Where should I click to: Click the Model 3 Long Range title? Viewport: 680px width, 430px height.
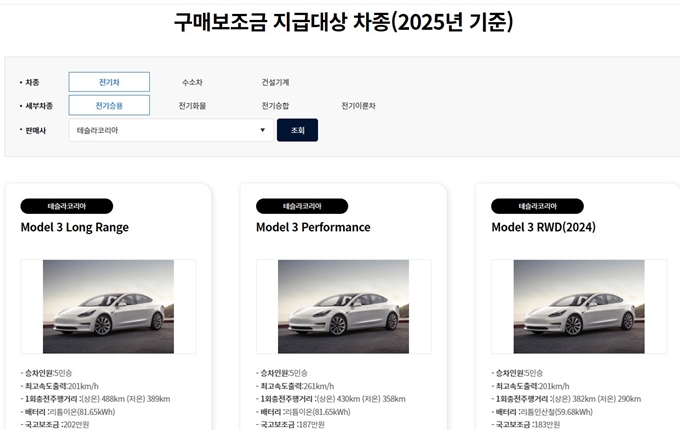[75, 227]
